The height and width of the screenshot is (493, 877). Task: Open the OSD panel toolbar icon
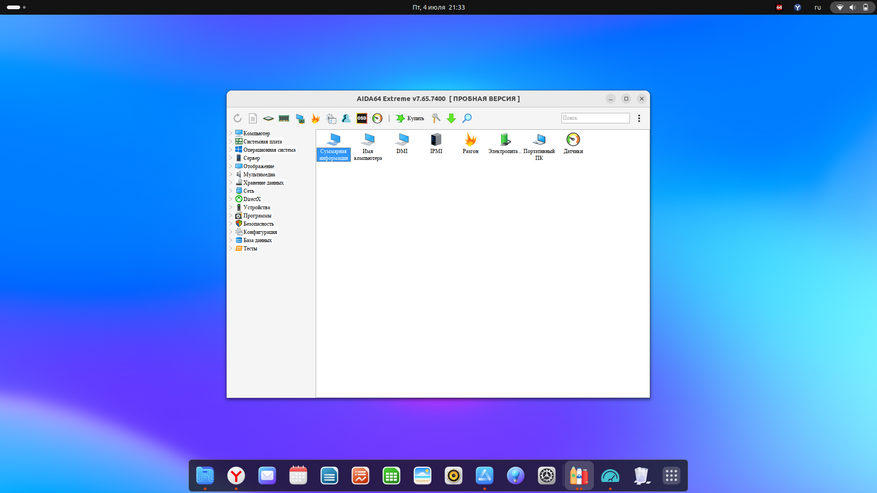pyautogui.click(x=362, y=119)
